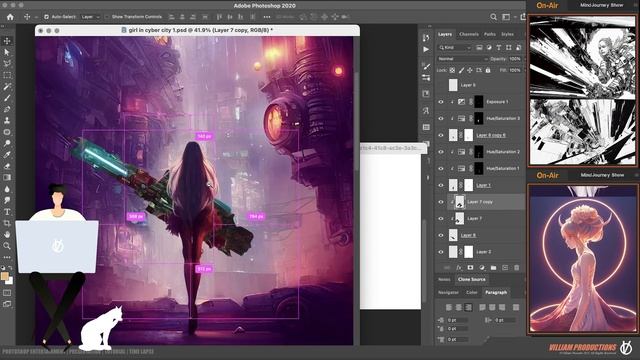Click the indent left margin field
The image size is (640, 360).
click(x=458, y=320)
